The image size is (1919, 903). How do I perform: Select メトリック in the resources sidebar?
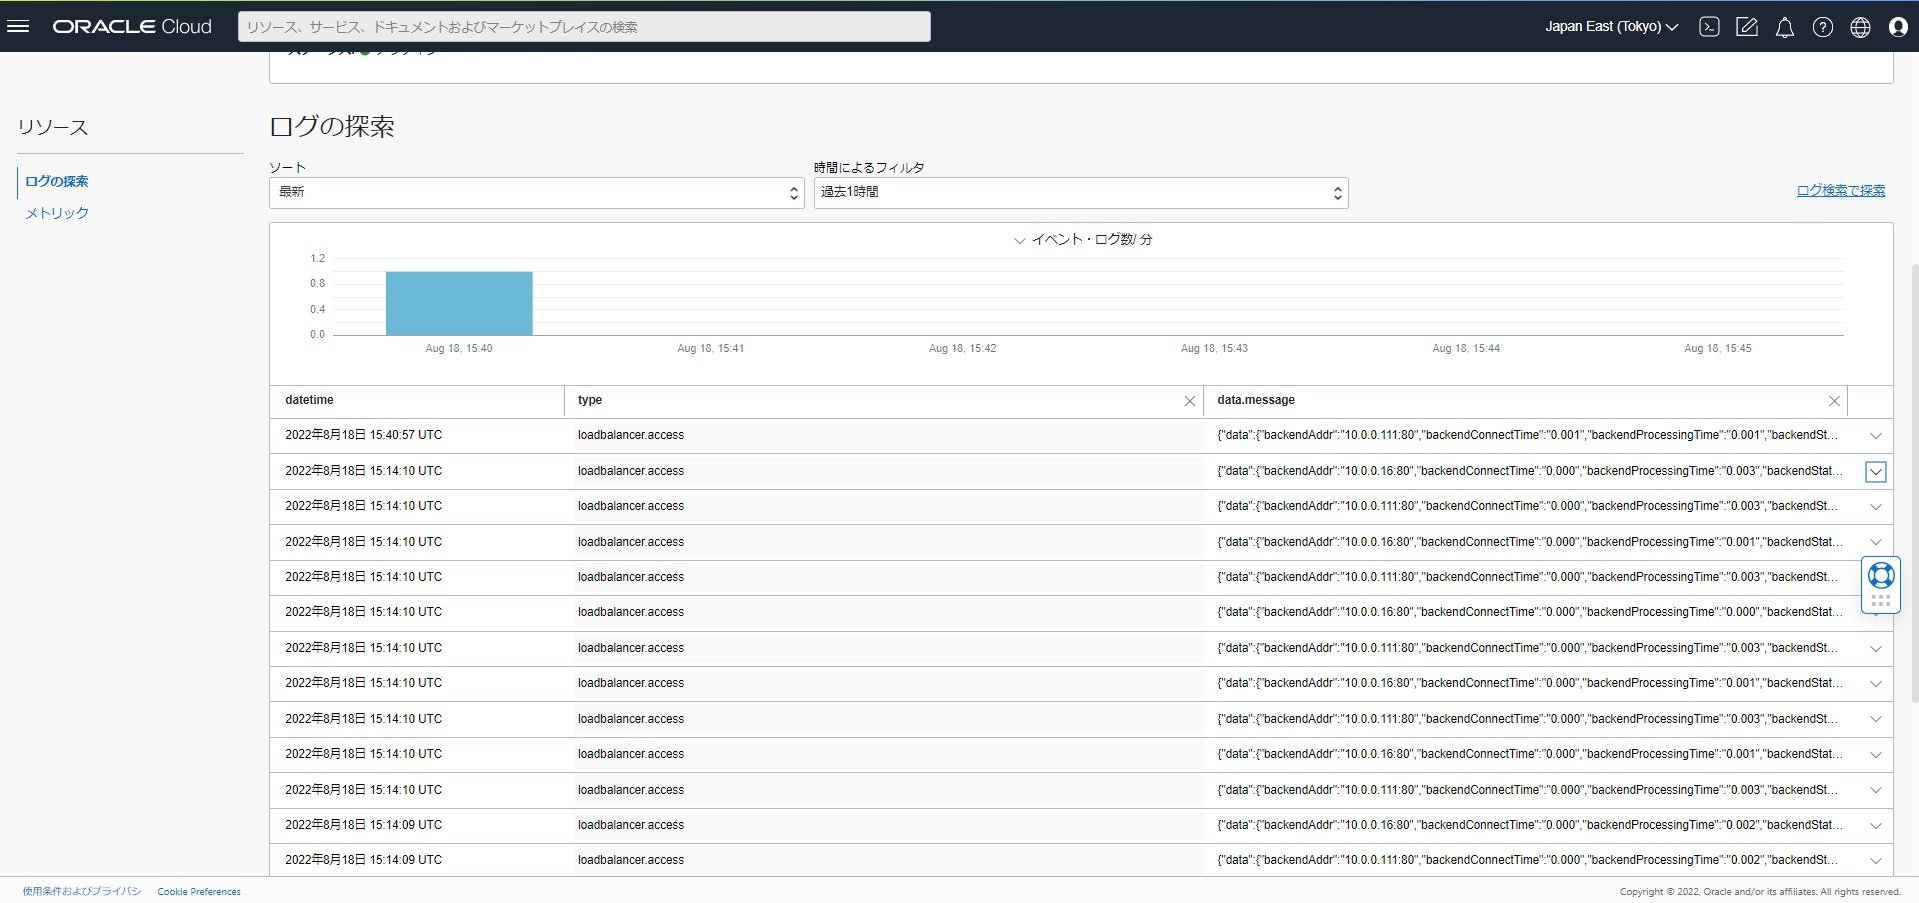pyautogui.click(x=57, y=213)
